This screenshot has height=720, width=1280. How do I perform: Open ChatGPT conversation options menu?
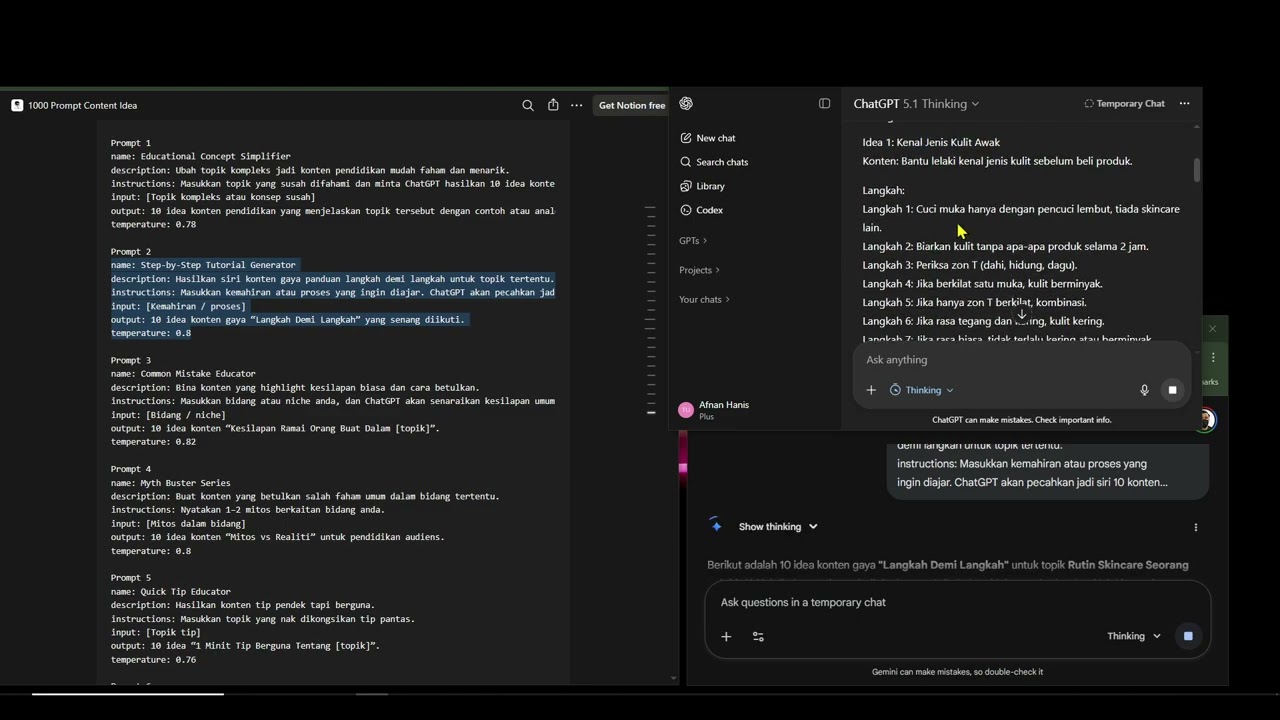[x=1185, y=104]
